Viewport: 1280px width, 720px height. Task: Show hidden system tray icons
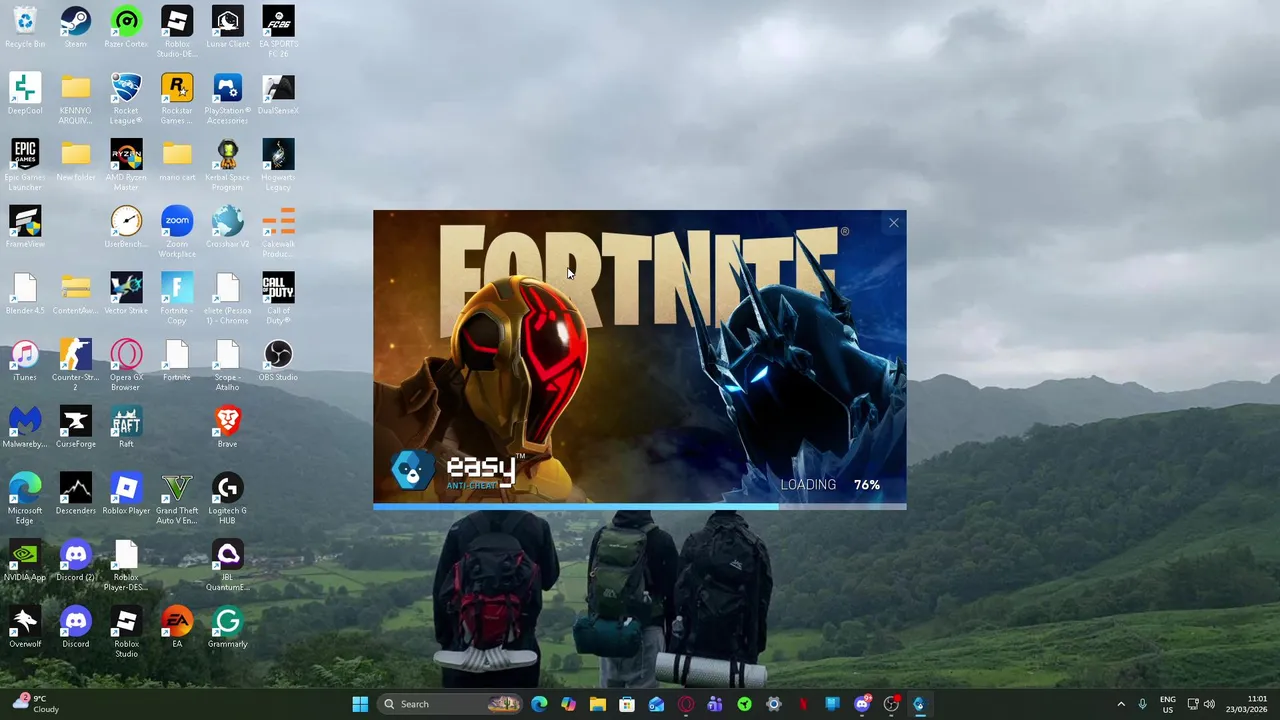[1121, 704]
